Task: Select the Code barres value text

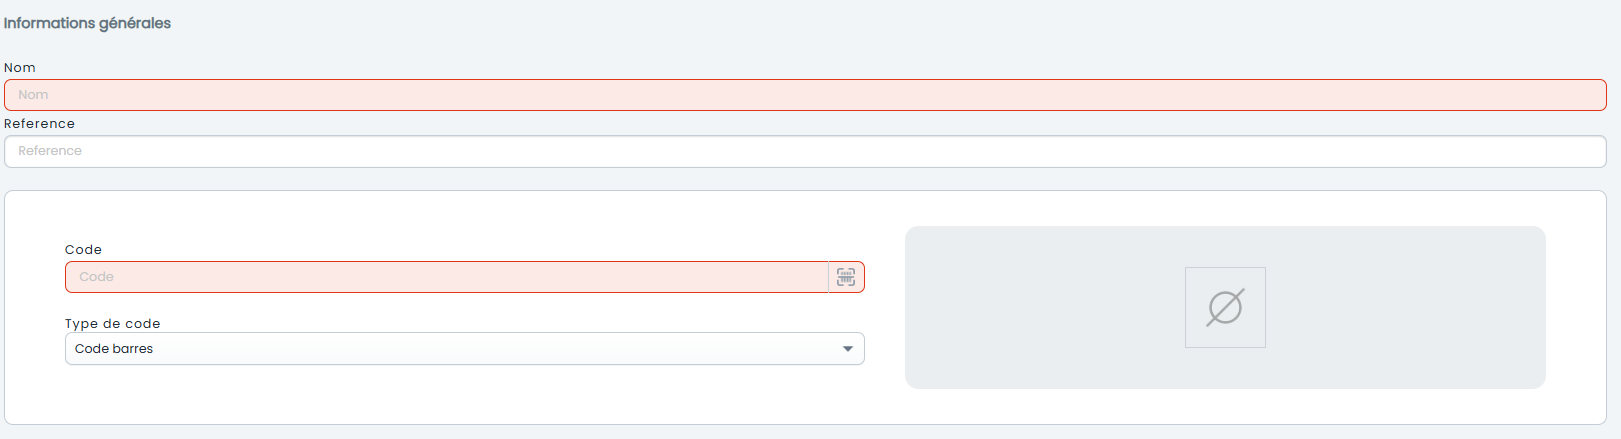Action: coord(114,349)
